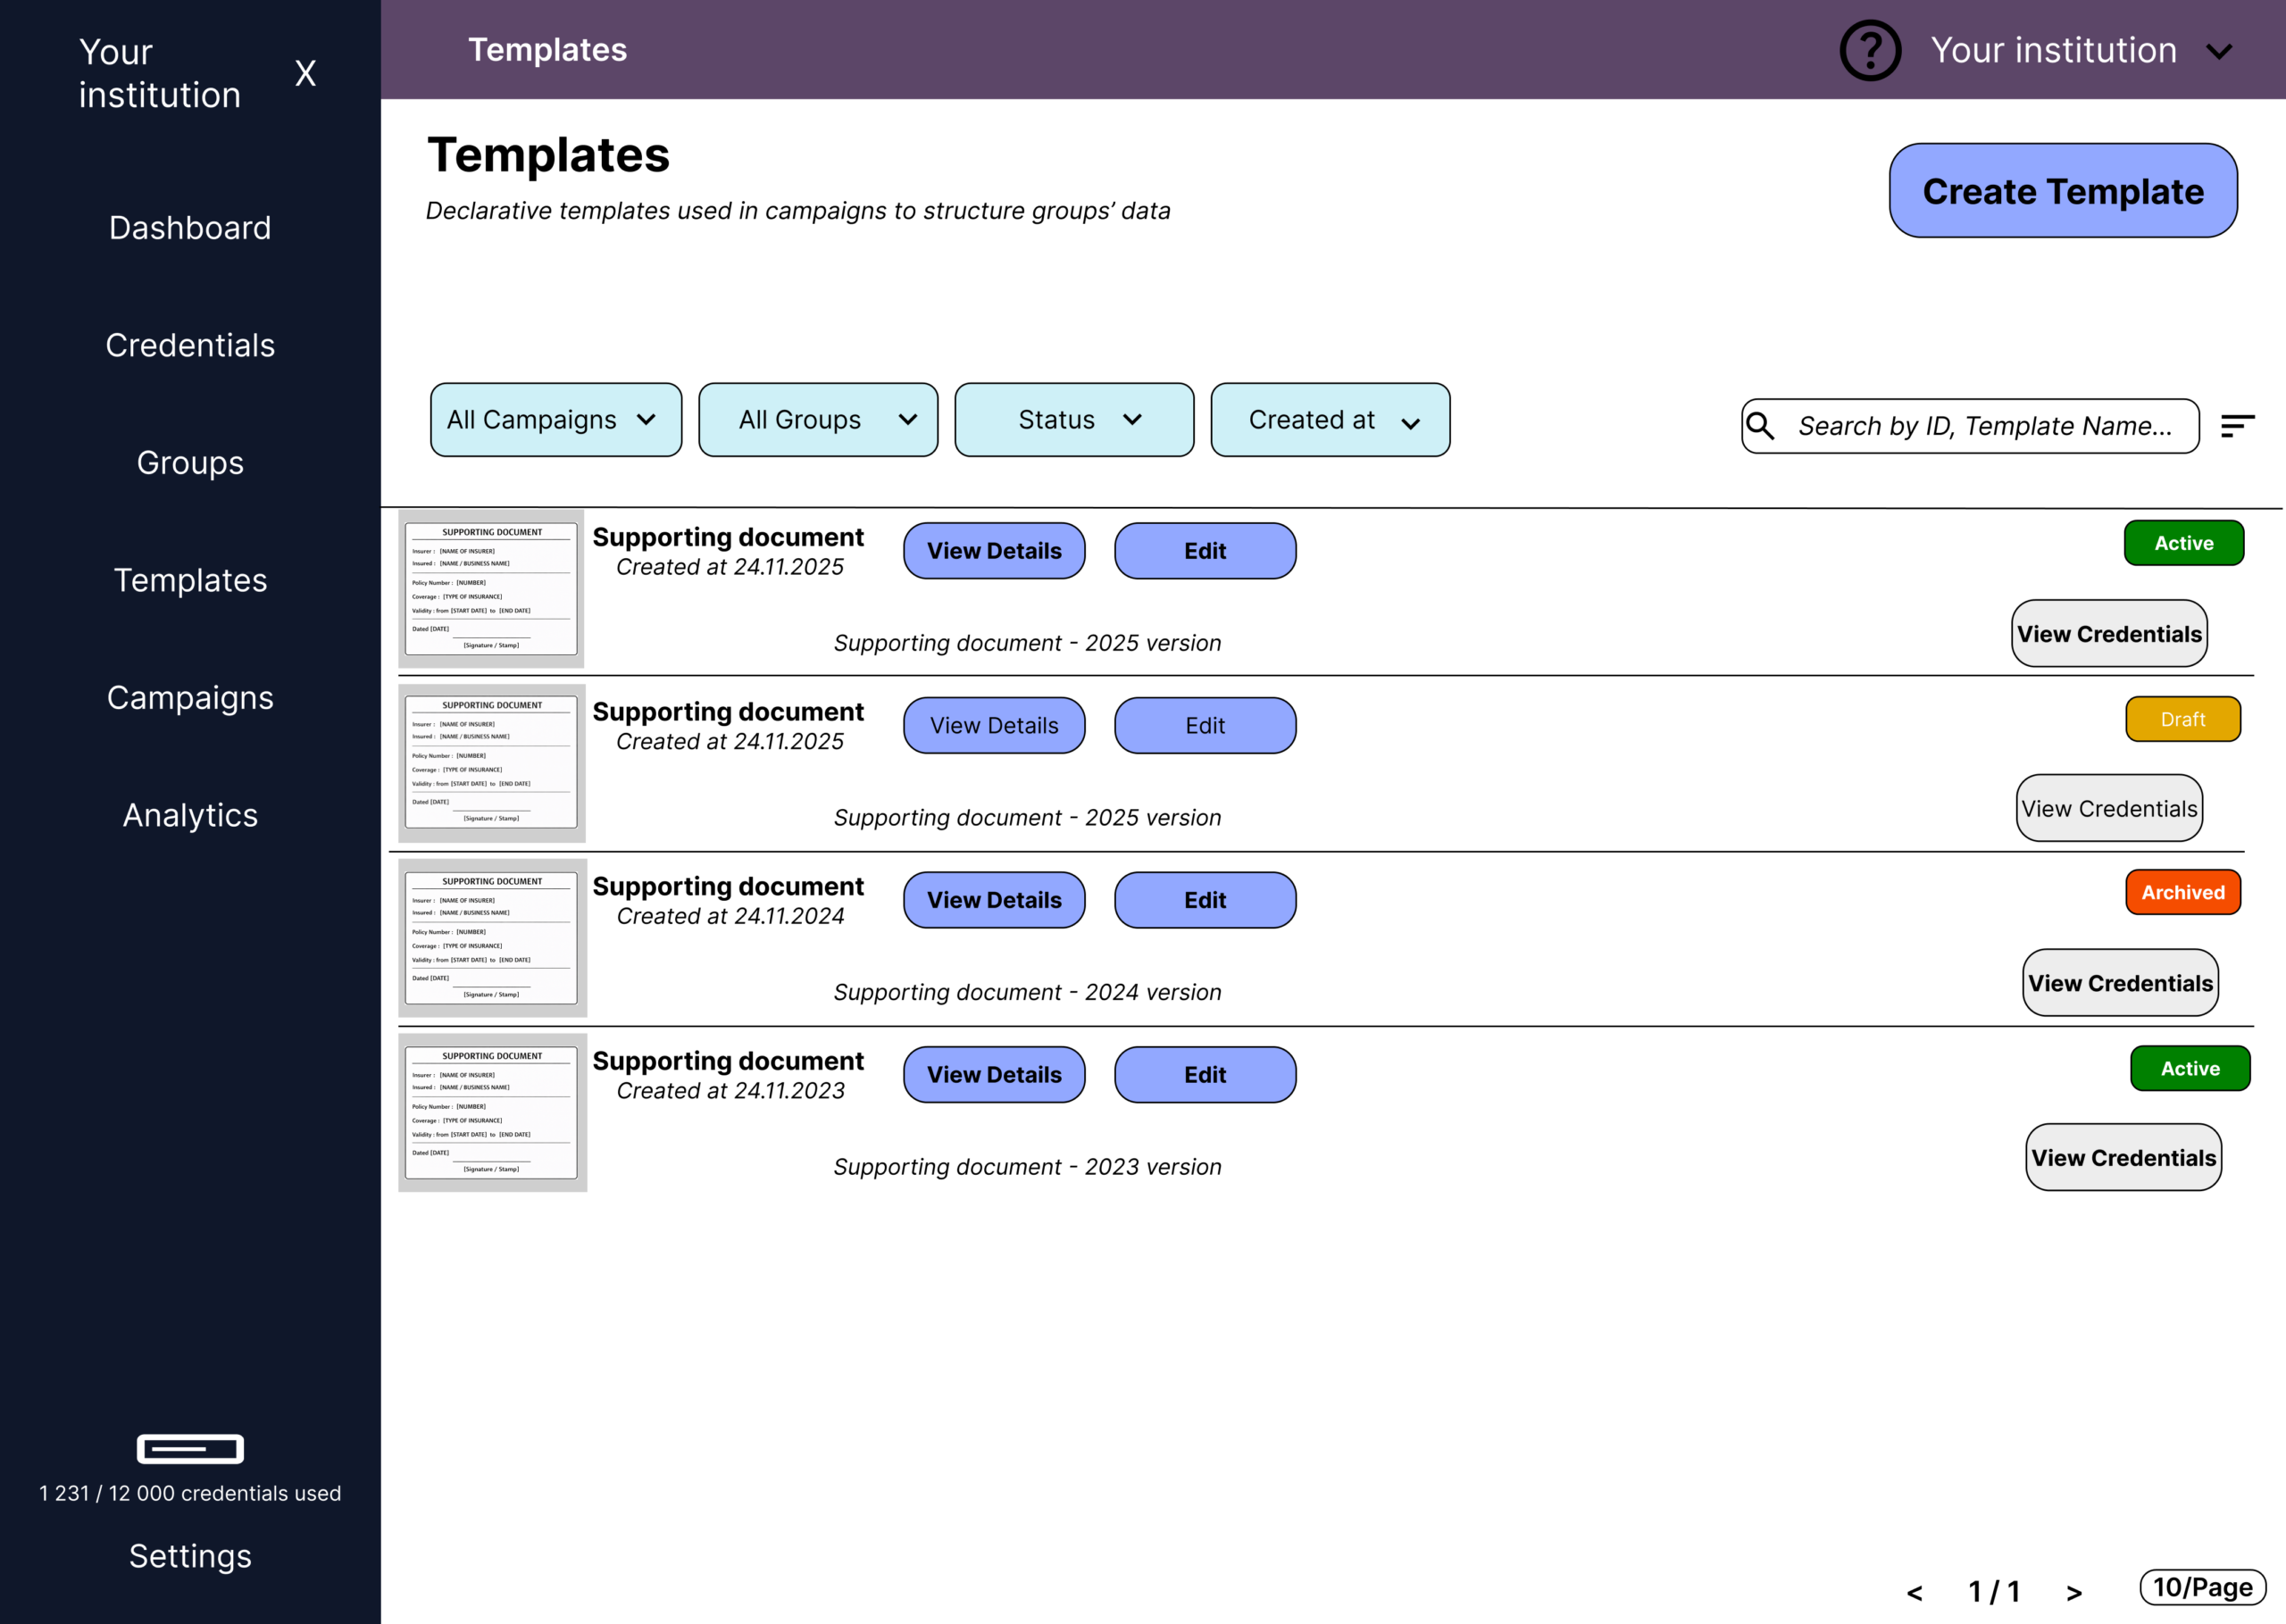Edit the Draft supporting document template
The width and height of the screenshot is (2286, 1624).
[x=1205, y=725]
